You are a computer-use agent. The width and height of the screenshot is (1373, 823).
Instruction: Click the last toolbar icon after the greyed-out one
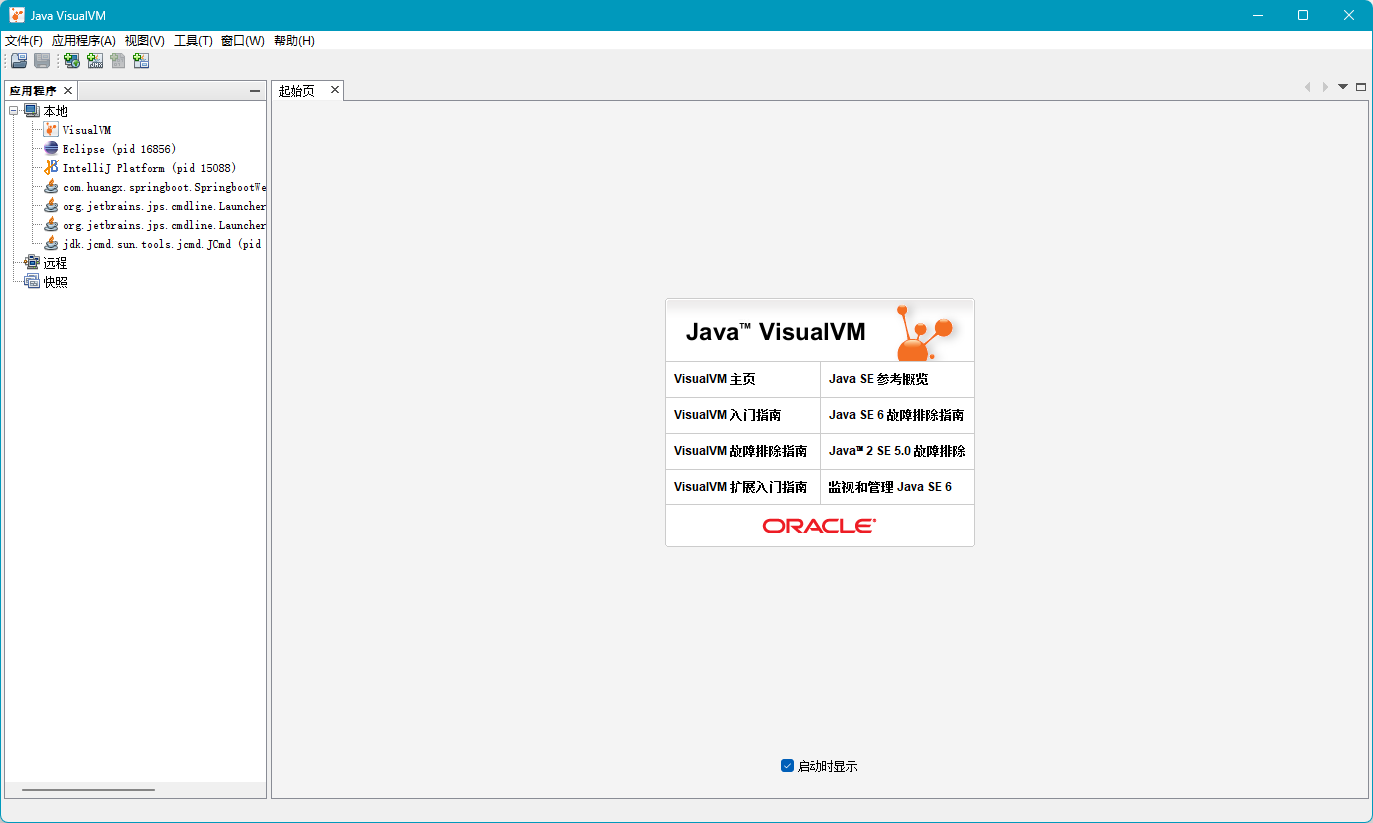click(141, 61)
